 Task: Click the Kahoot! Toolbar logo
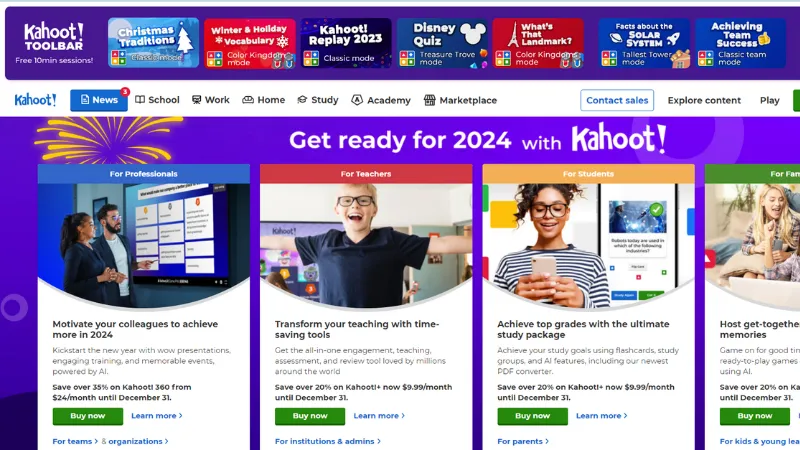point(54,37)
